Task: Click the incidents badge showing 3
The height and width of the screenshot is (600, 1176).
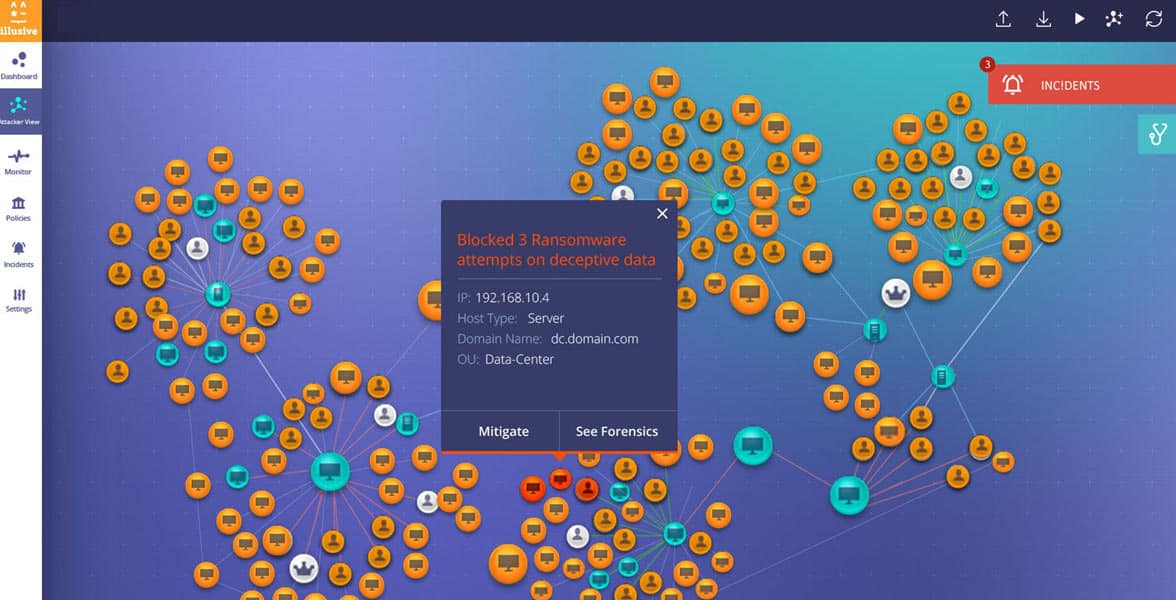Action: pyautogui.click(x=988, y=64)
